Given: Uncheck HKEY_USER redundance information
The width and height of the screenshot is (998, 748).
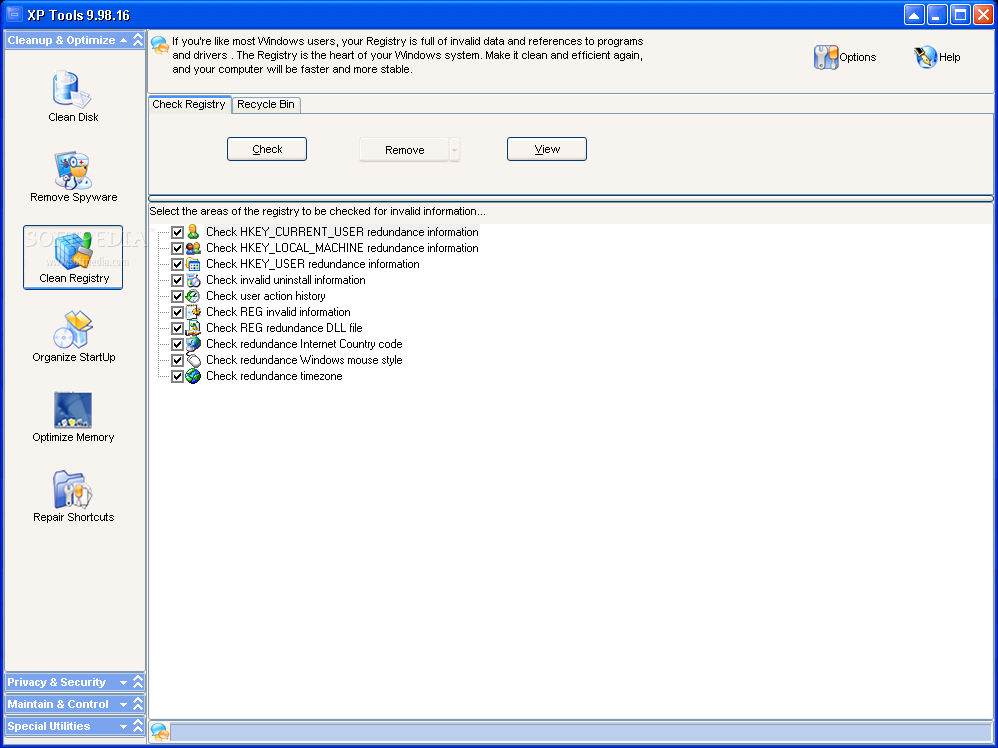Looking at the screenshot, I should 178,264.
